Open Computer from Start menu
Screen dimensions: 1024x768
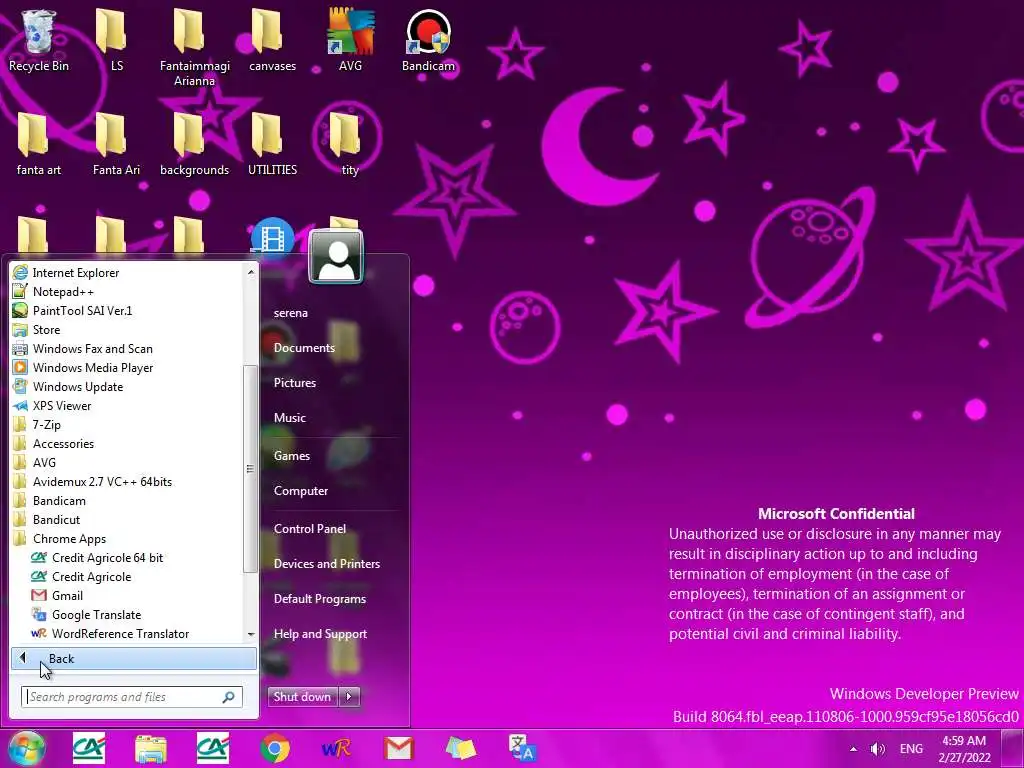click(300, 490)
